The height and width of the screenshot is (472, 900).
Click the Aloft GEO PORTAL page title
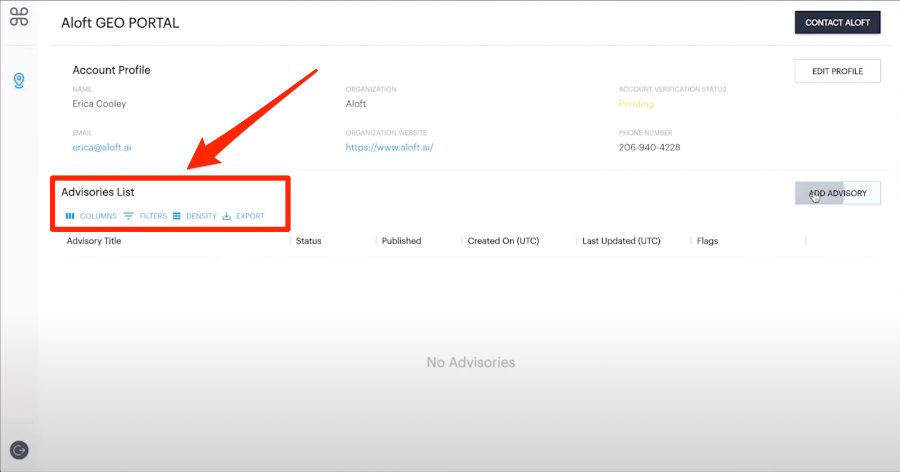tap(120, 23)
